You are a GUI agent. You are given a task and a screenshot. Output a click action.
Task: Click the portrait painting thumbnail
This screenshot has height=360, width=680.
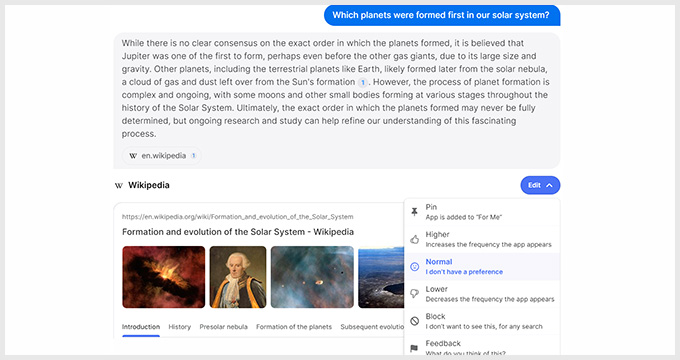pos(238,277)
